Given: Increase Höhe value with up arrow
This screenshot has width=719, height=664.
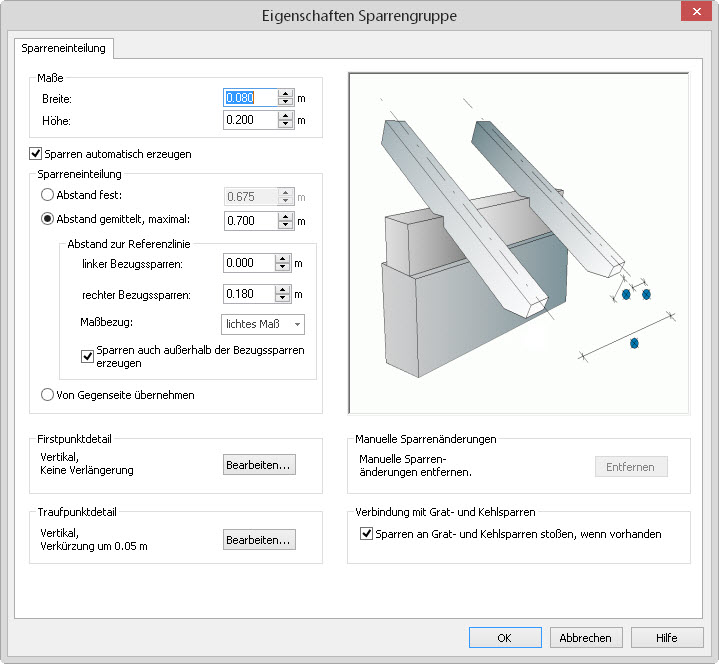Looking at the screenshot, I should point(285,116).
